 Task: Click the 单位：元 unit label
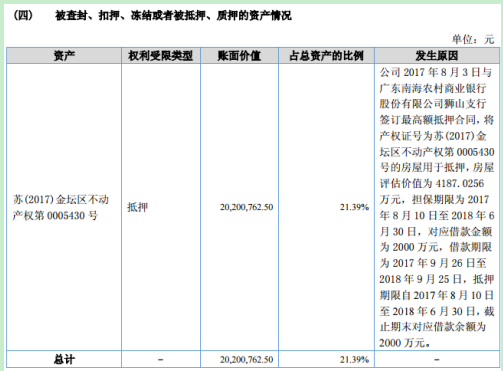473,39
